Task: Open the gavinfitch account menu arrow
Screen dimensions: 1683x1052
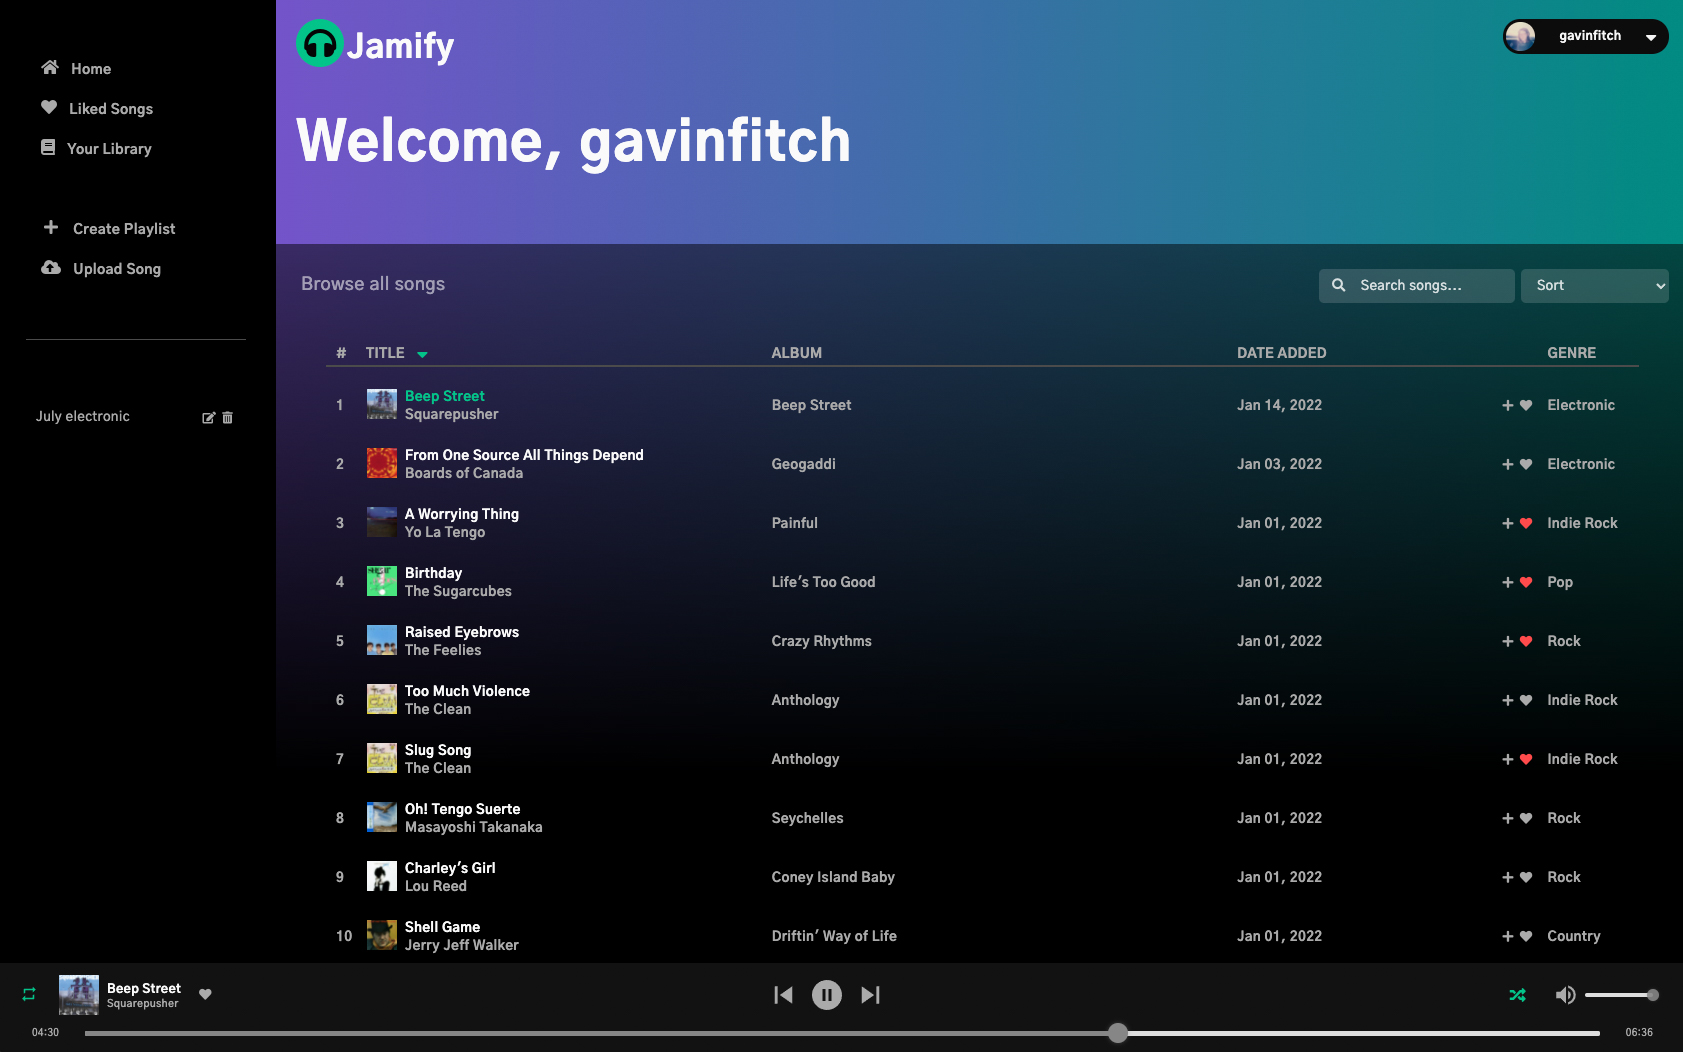Action: [1651, 37]
